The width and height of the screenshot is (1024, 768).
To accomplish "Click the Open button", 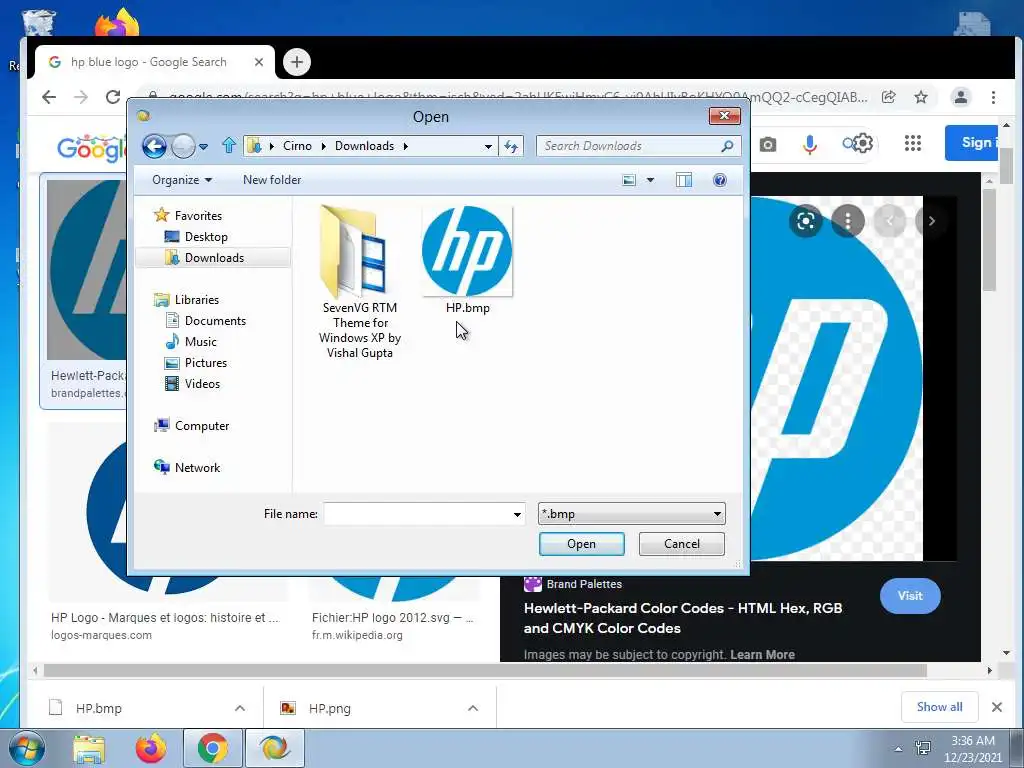I will pos(581,544).
